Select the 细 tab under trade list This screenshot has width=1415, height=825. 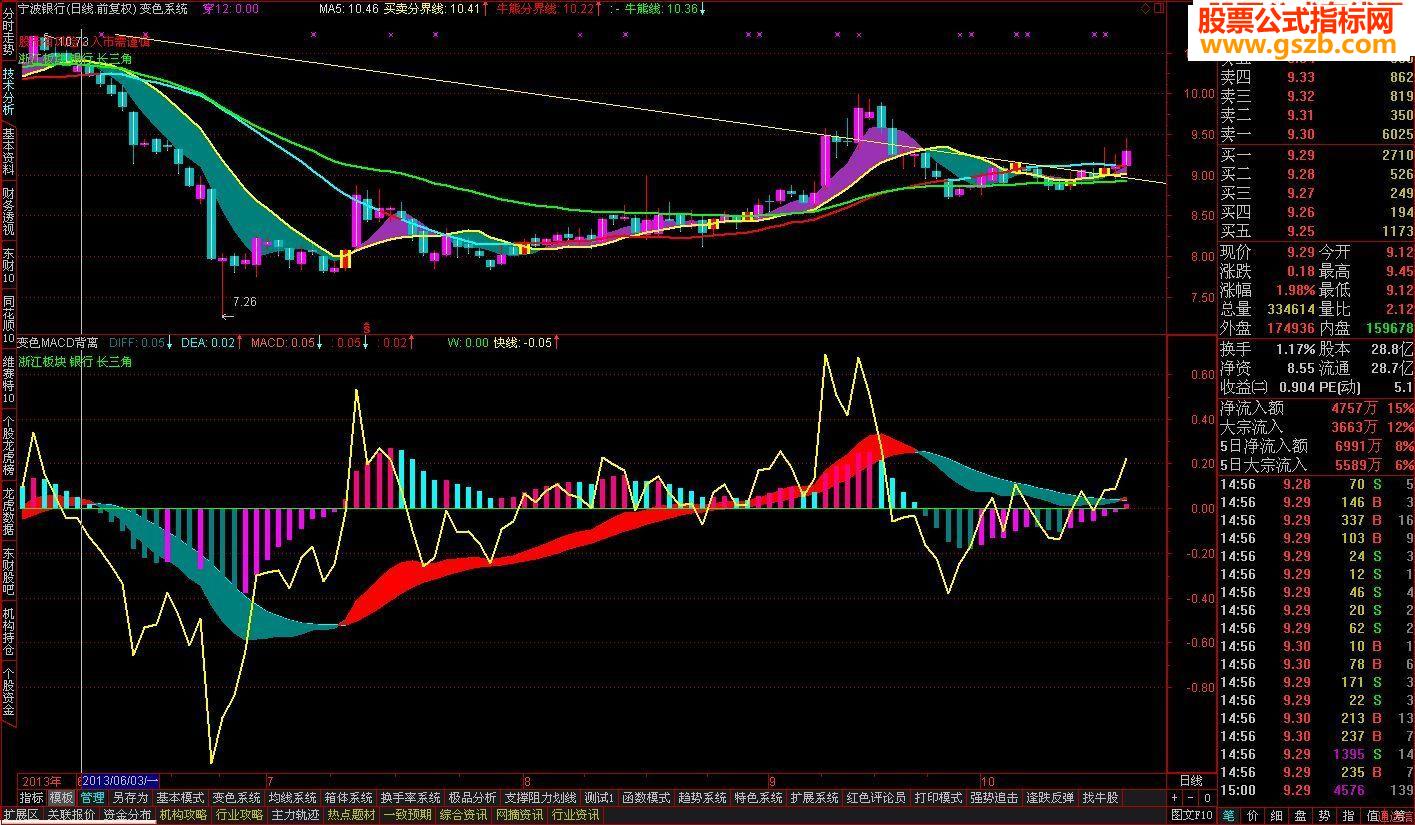(1276, 815)
